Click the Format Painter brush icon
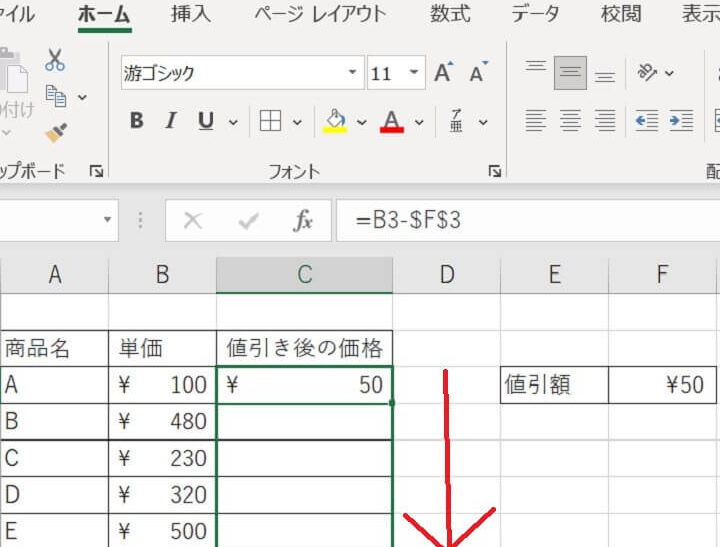The image size is (720, 547). coord(55,133)
